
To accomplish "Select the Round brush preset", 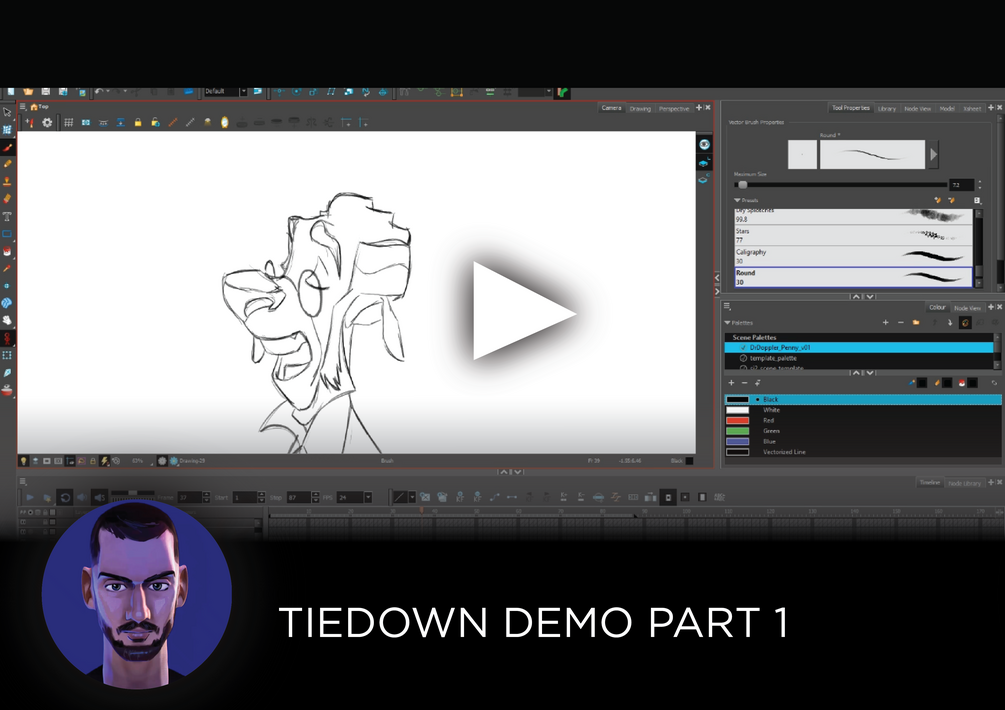I will (853, 277).
